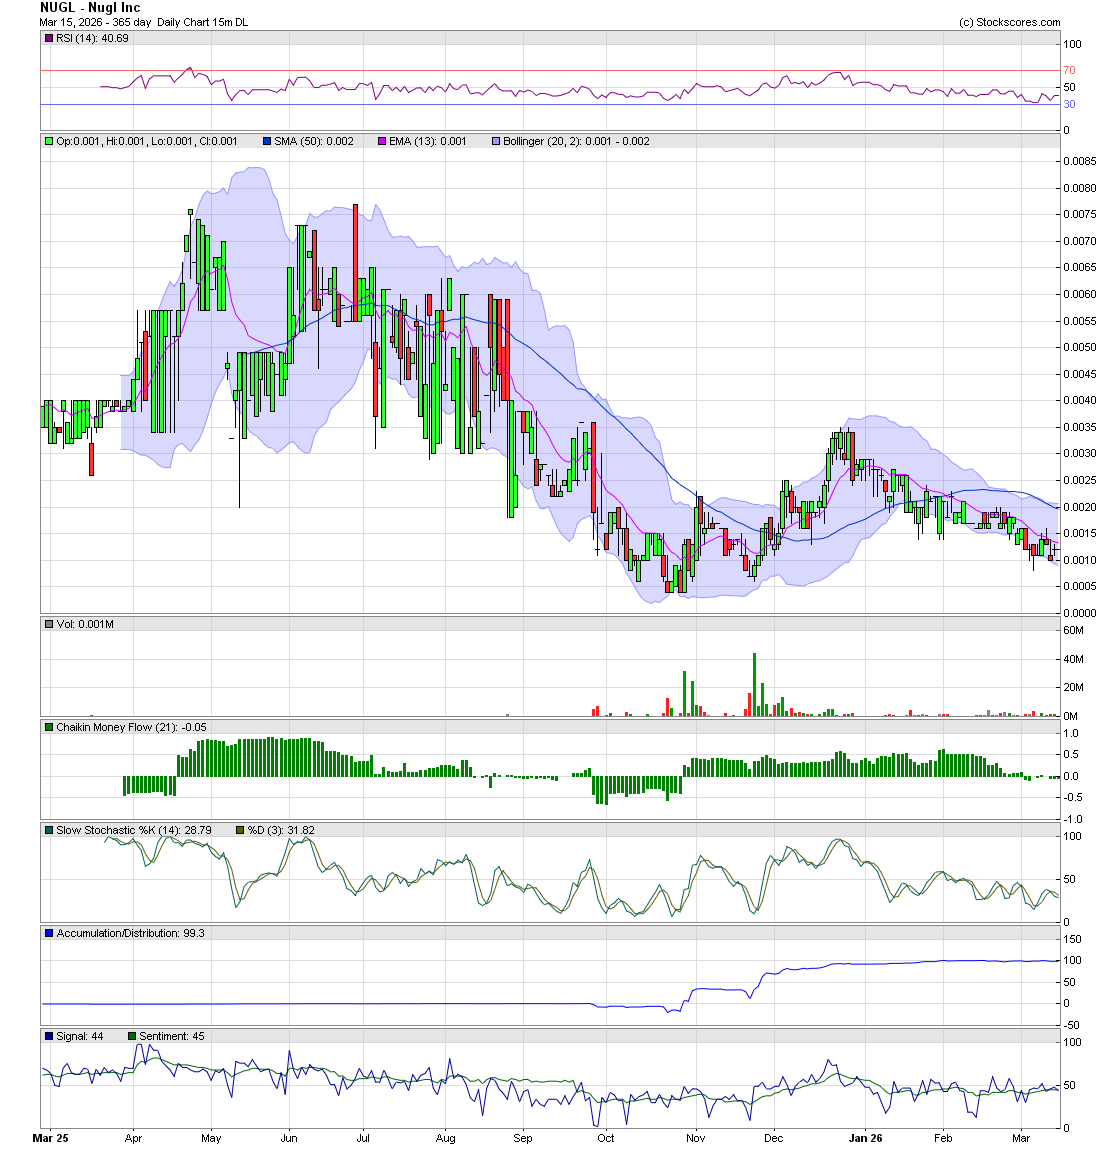The width and height of the screenshot is (1100, 1159).
Task: Click the 60M volume axis value
Action: click(1073, 631)
